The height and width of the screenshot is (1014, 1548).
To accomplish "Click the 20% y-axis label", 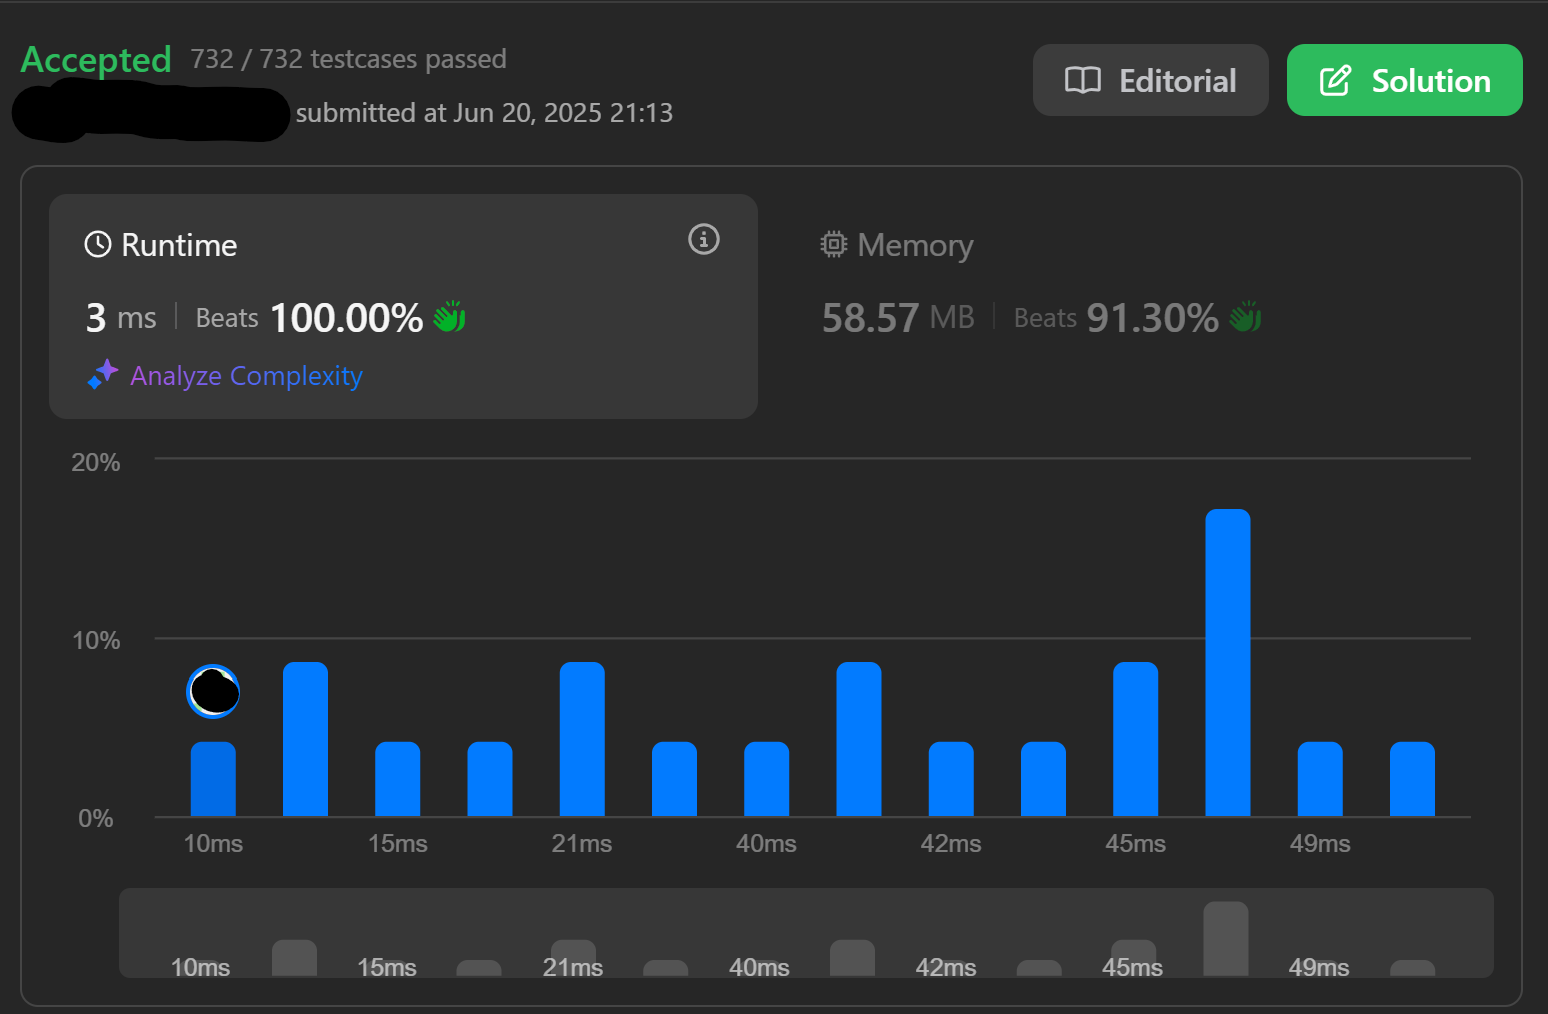I will 96,462.
